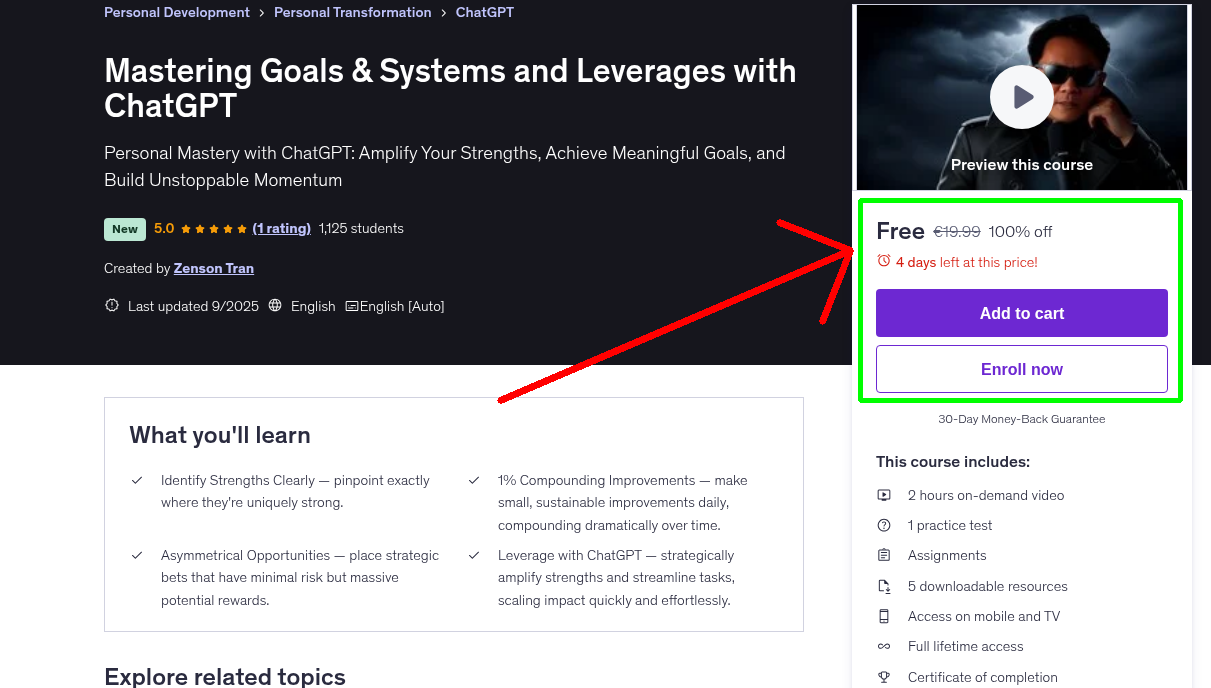Click the closed captions icon
This screenshot has height=688, width=1211.
(x=351, y=306)
